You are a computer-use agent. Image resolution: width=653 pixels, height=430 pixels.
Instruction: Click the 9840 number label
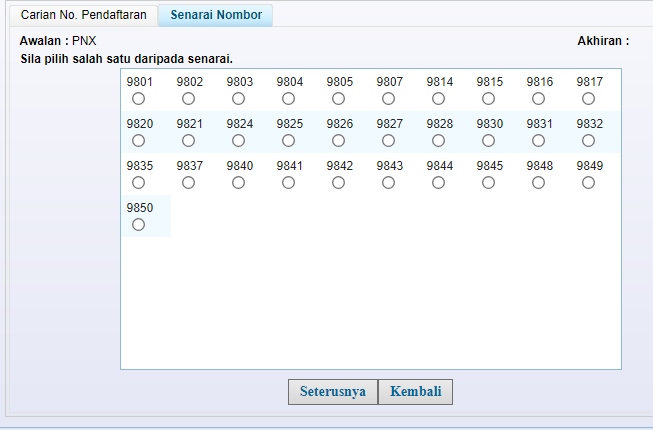(x=240, y=166)
